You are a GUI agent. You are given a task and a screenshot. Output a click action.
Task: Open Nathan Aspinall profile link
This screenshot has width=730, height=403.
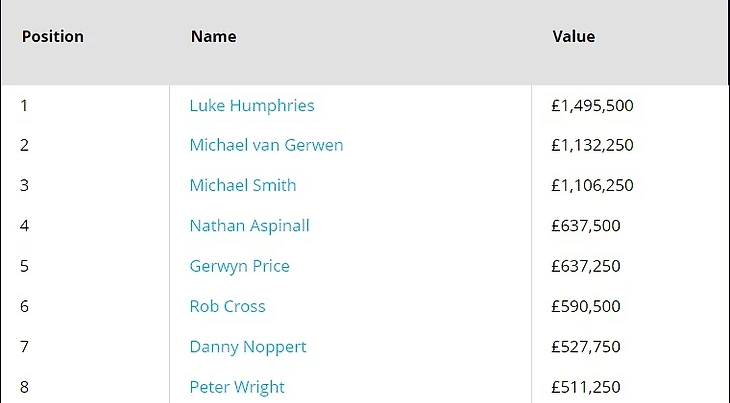click(250, 226)
